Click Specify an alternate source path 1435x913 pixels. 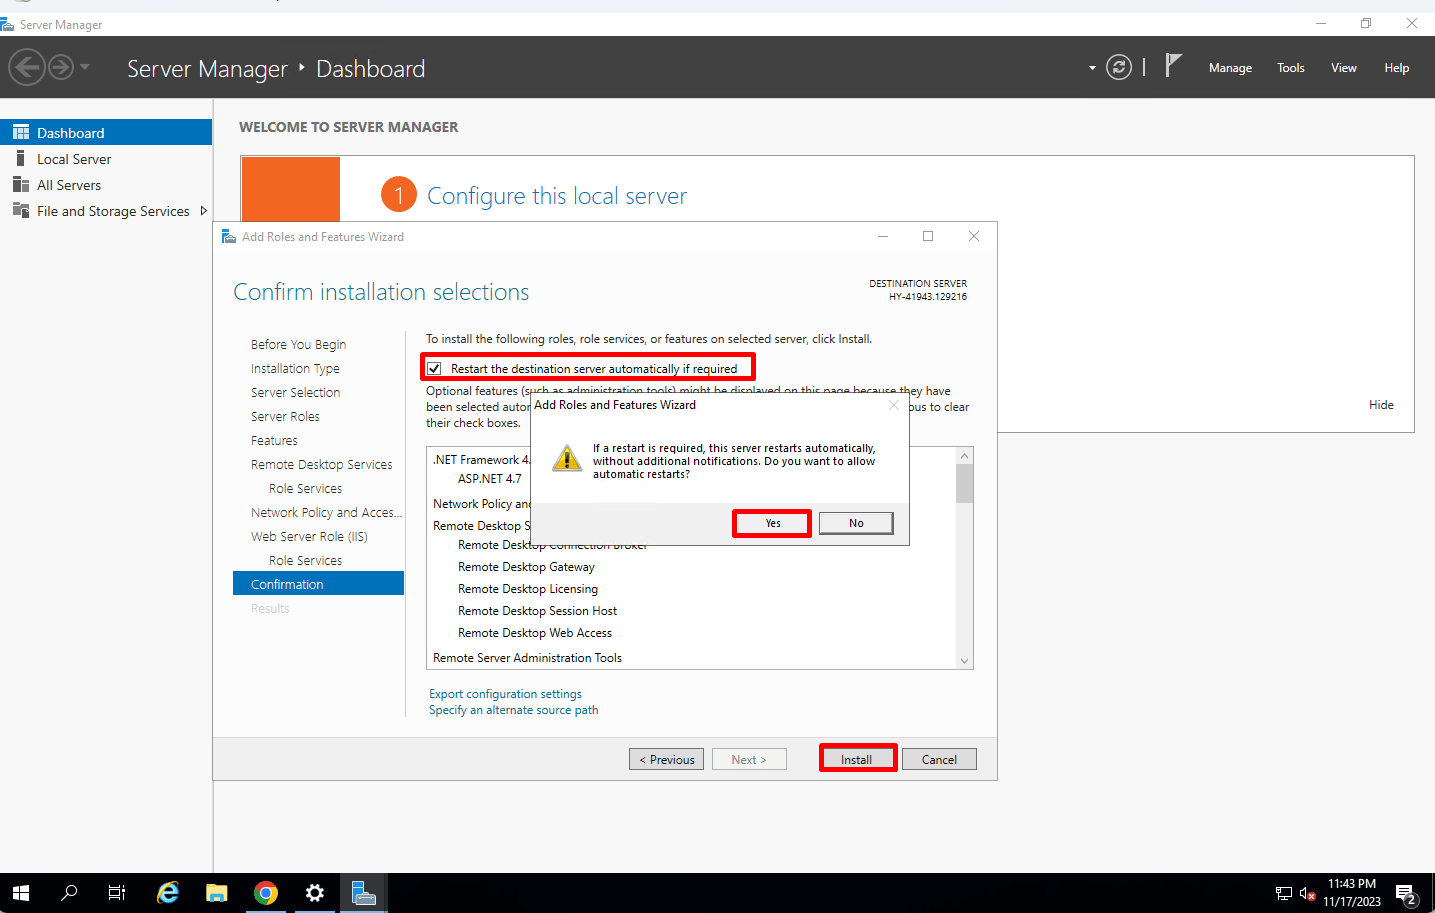tap(513, 709)
